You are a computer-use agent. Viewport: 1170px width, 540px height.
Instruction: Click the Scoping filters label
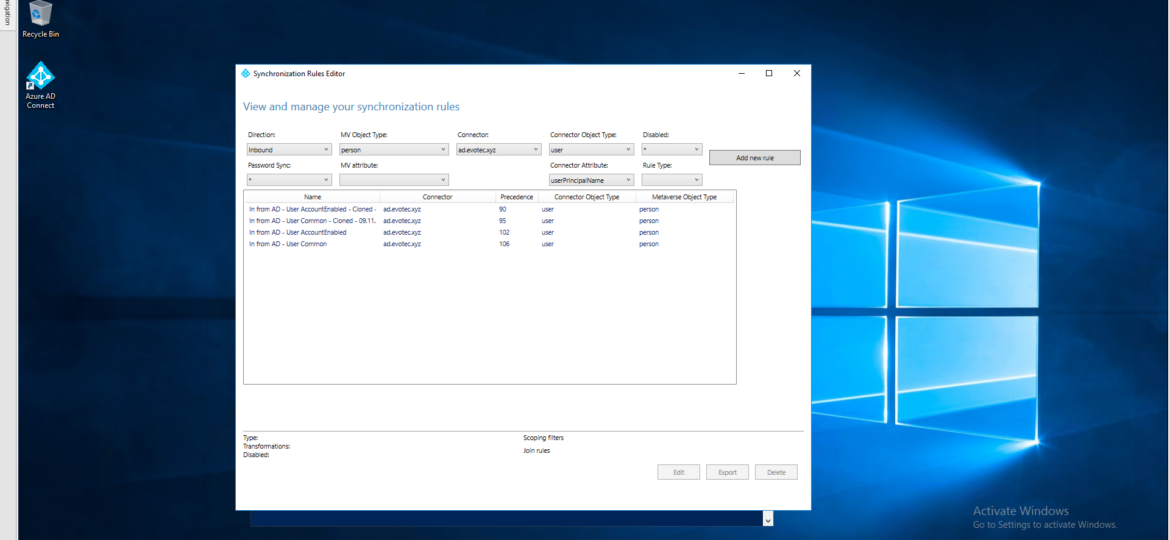click(543, 438)
